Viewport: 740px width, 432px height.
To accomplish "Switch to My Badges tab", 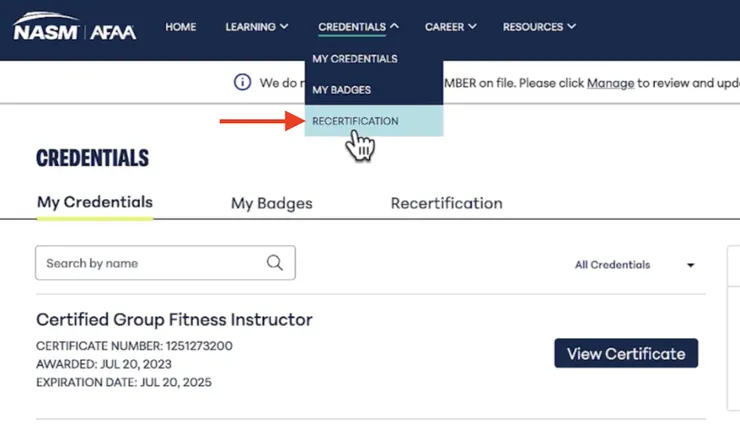I will (271, 203).
